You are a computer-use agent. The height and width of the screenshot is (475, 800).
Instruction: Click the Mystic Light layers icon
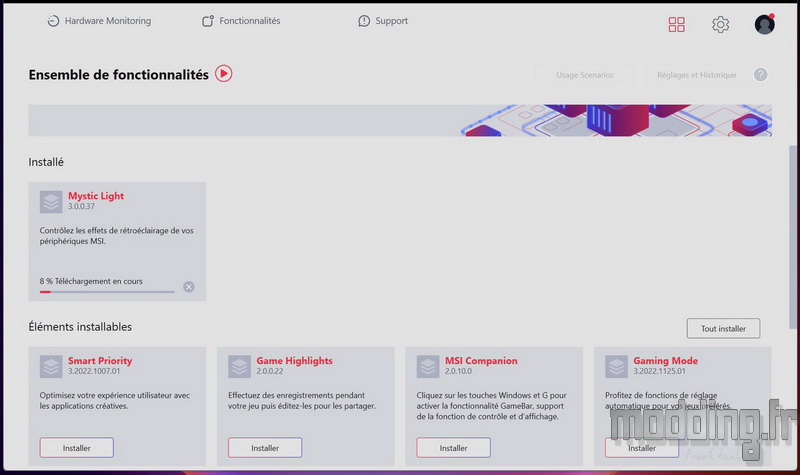[51, 202]
